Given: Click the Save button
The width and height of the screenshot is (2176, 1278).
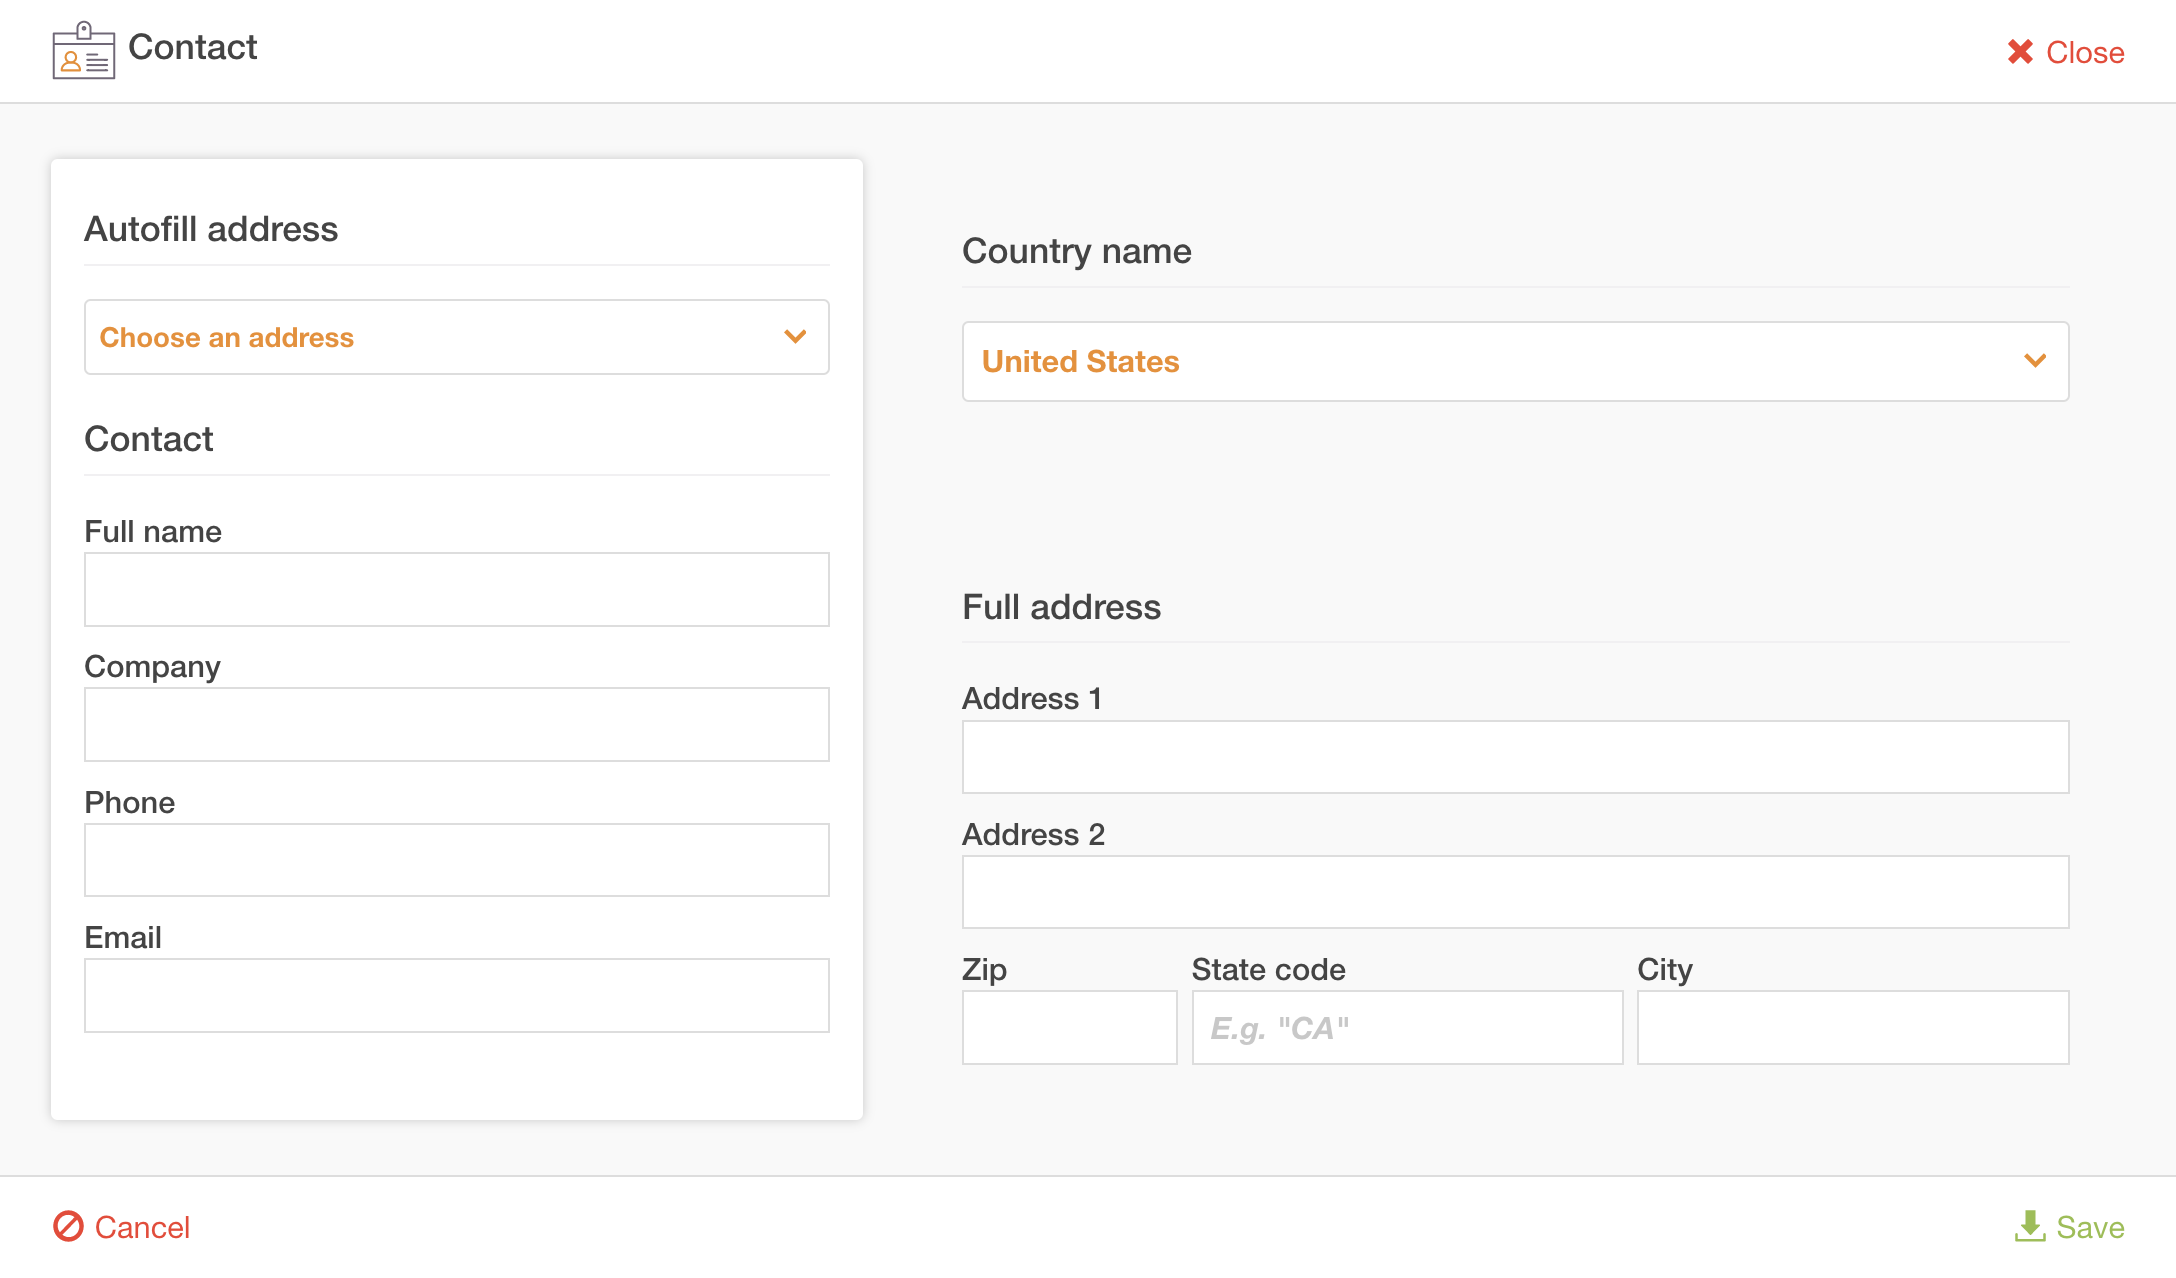Looking at the screenshot, I should tap(2089, 1227).
